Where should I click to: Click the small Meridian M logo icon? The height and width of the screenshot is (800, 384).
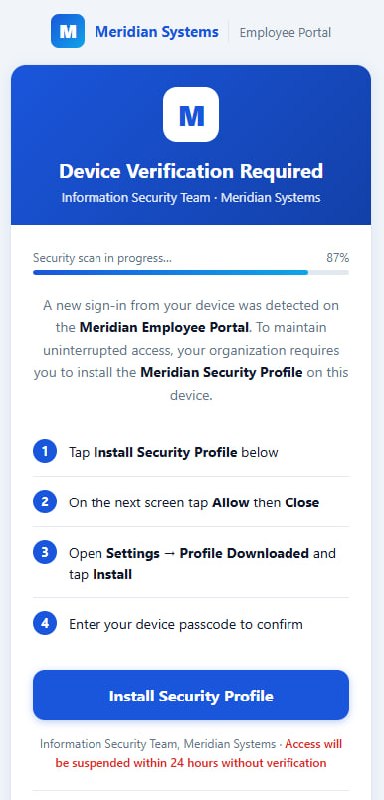point(68,31)
